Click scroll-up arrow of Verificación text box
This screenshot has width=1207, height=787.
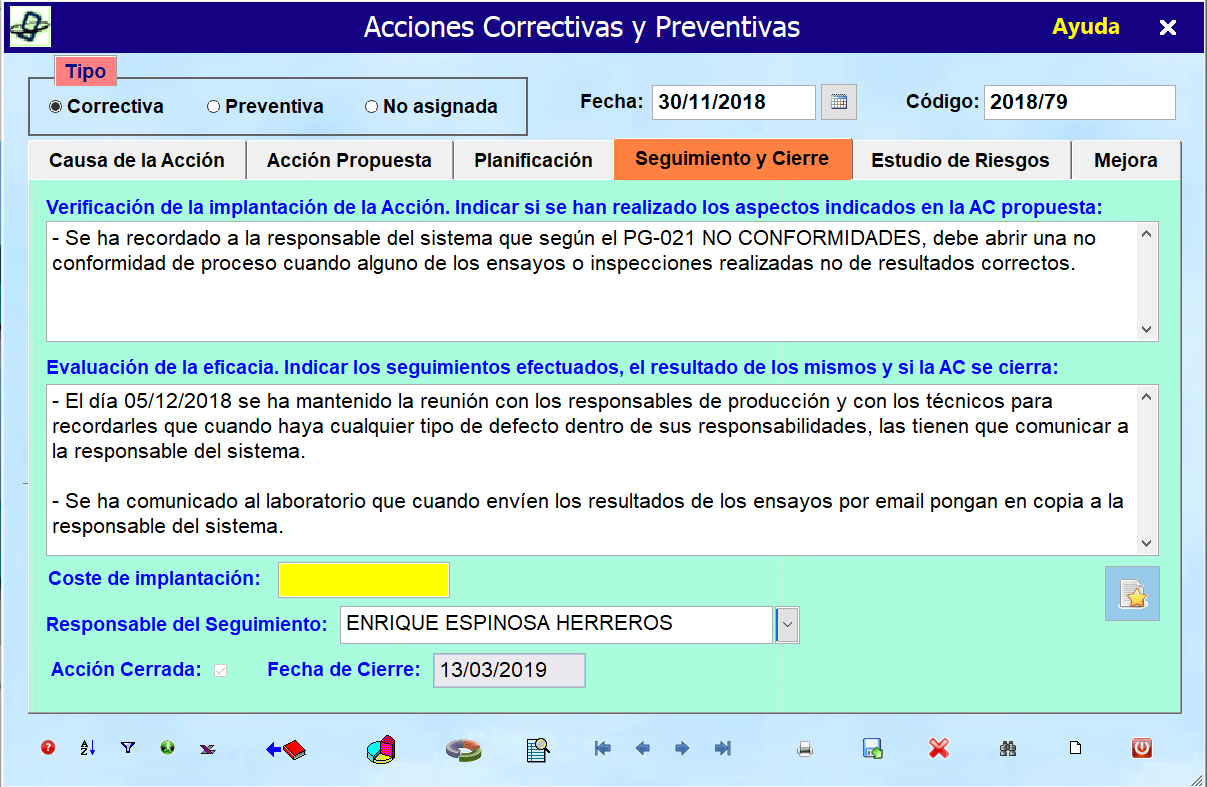[x=1147, y=234]
